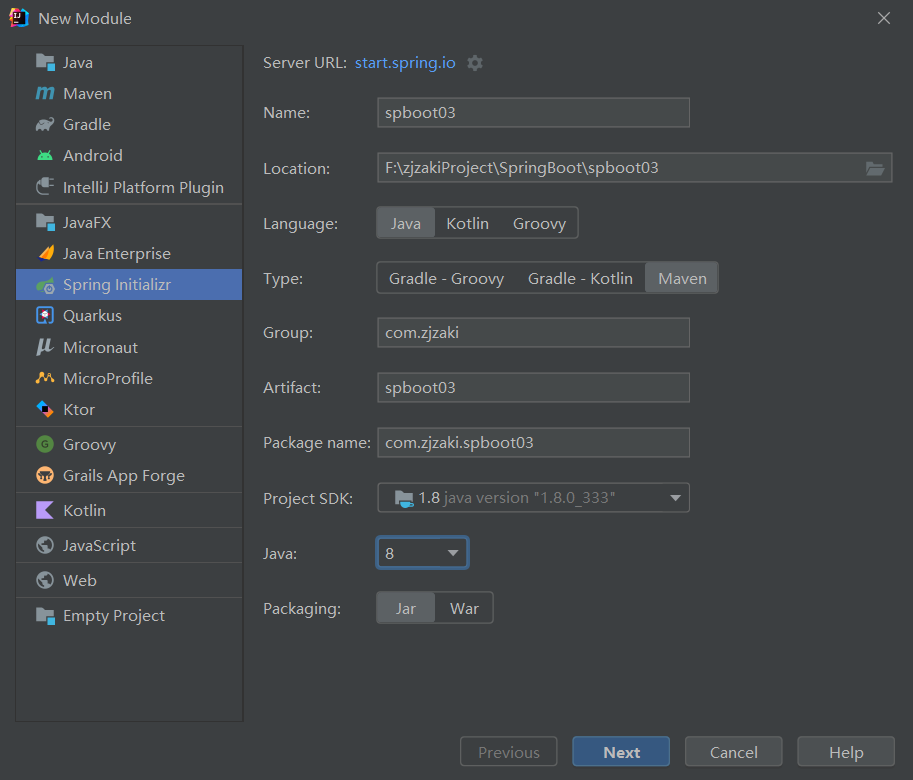The width and height of the screenshot is (913, 780).
Task: Click the Help button
Action: click(846, 752)
